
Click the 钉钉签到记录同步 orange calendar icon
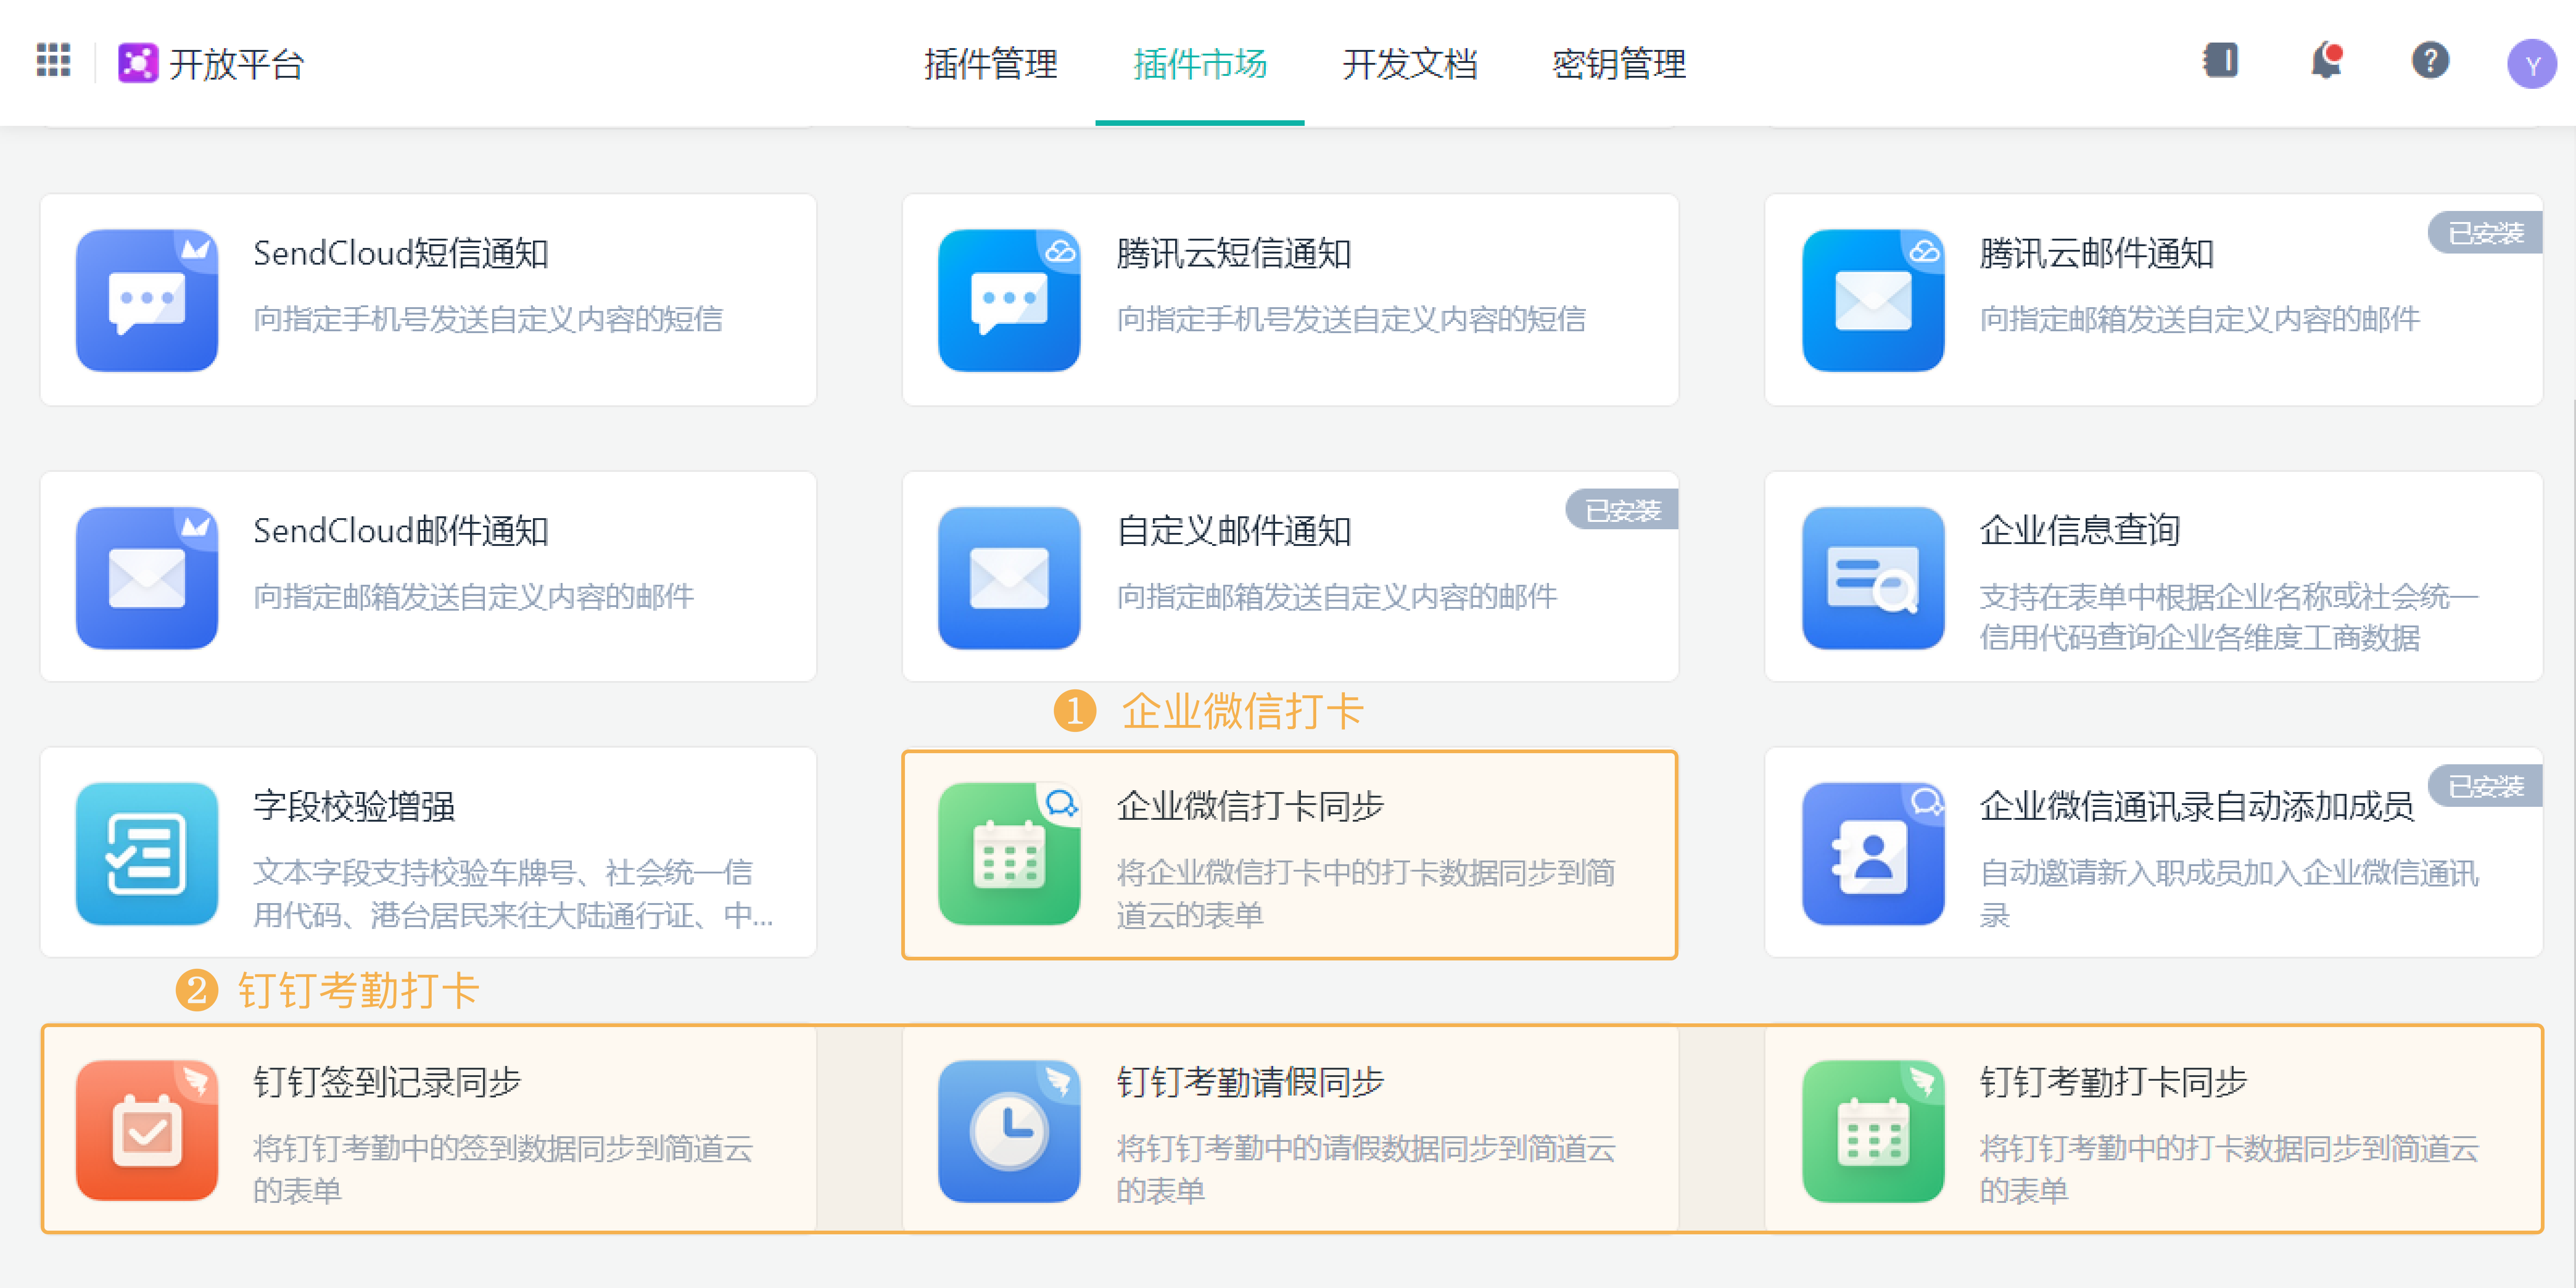(x=147, y=1130)
